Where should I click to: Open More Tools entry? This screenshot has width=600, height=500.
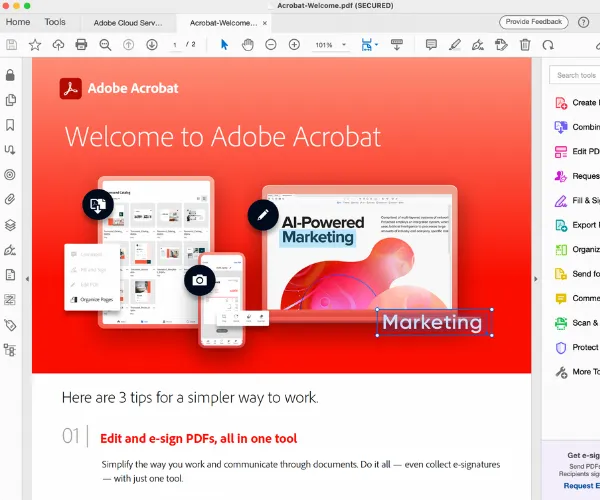click(575, 372)
